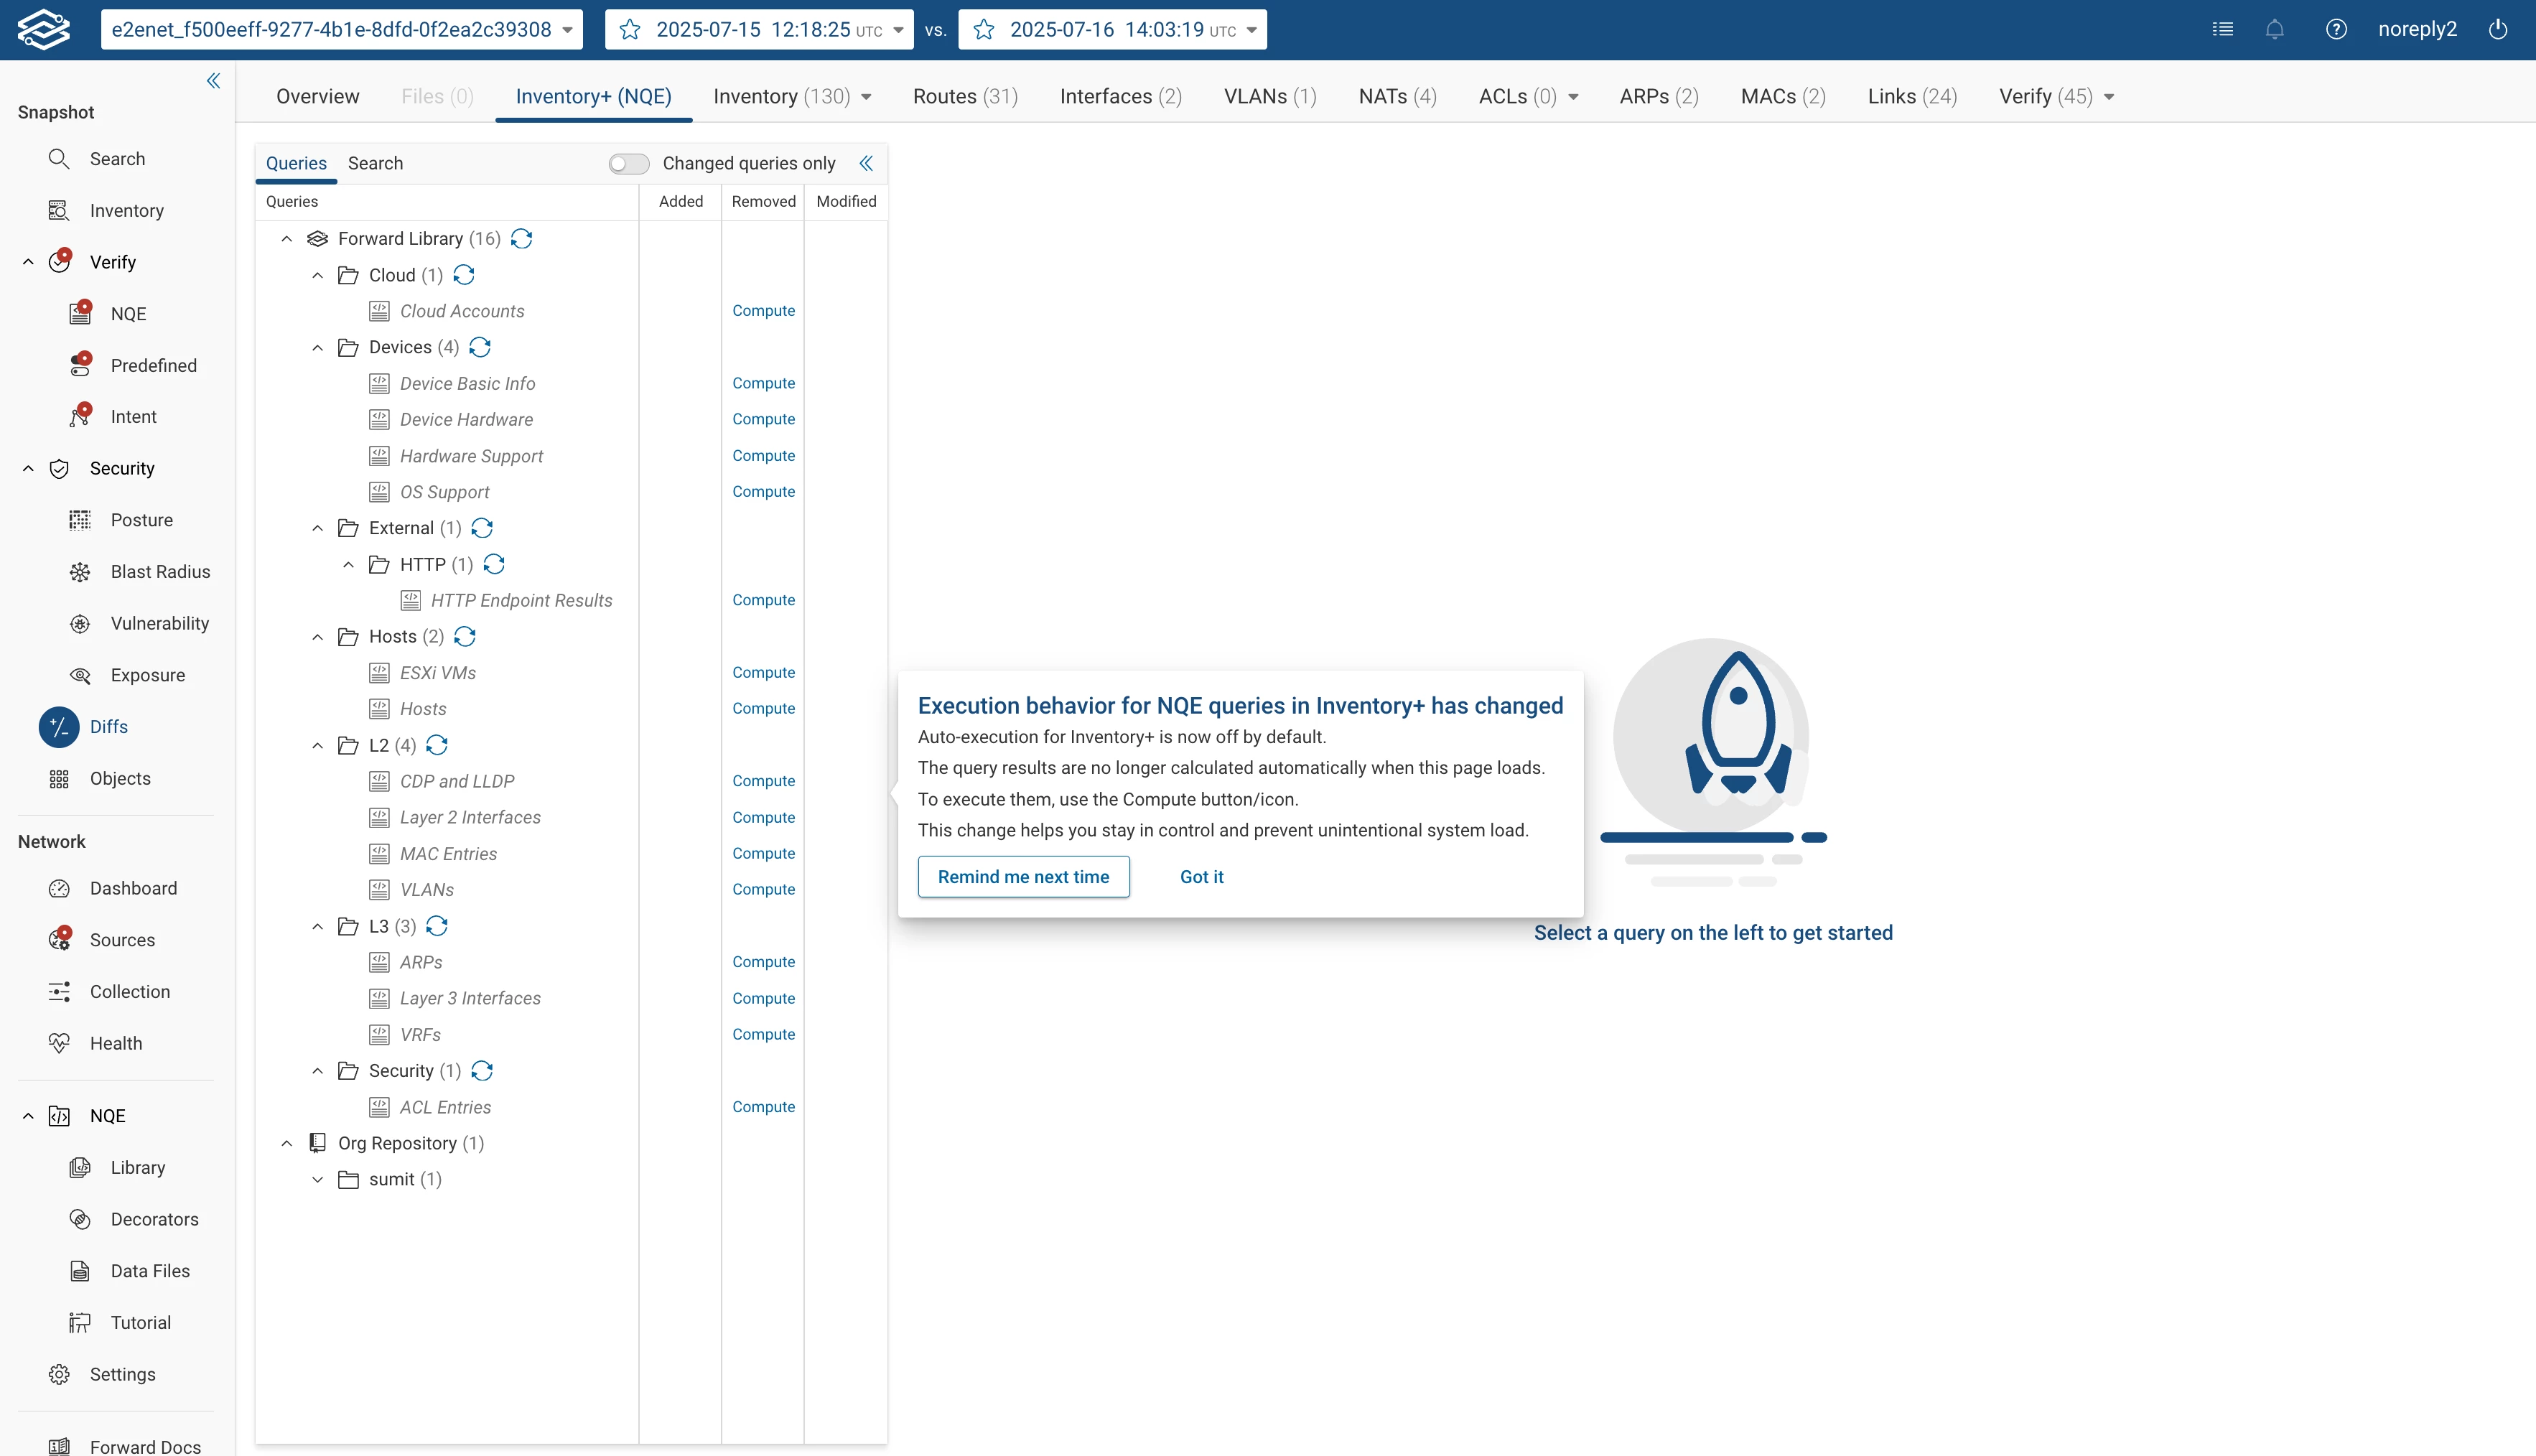Image resolution: width=2536 pixels, height=1456 pixels.
Task: Open the task list icon in header
Action: [x=2222, y=29]
